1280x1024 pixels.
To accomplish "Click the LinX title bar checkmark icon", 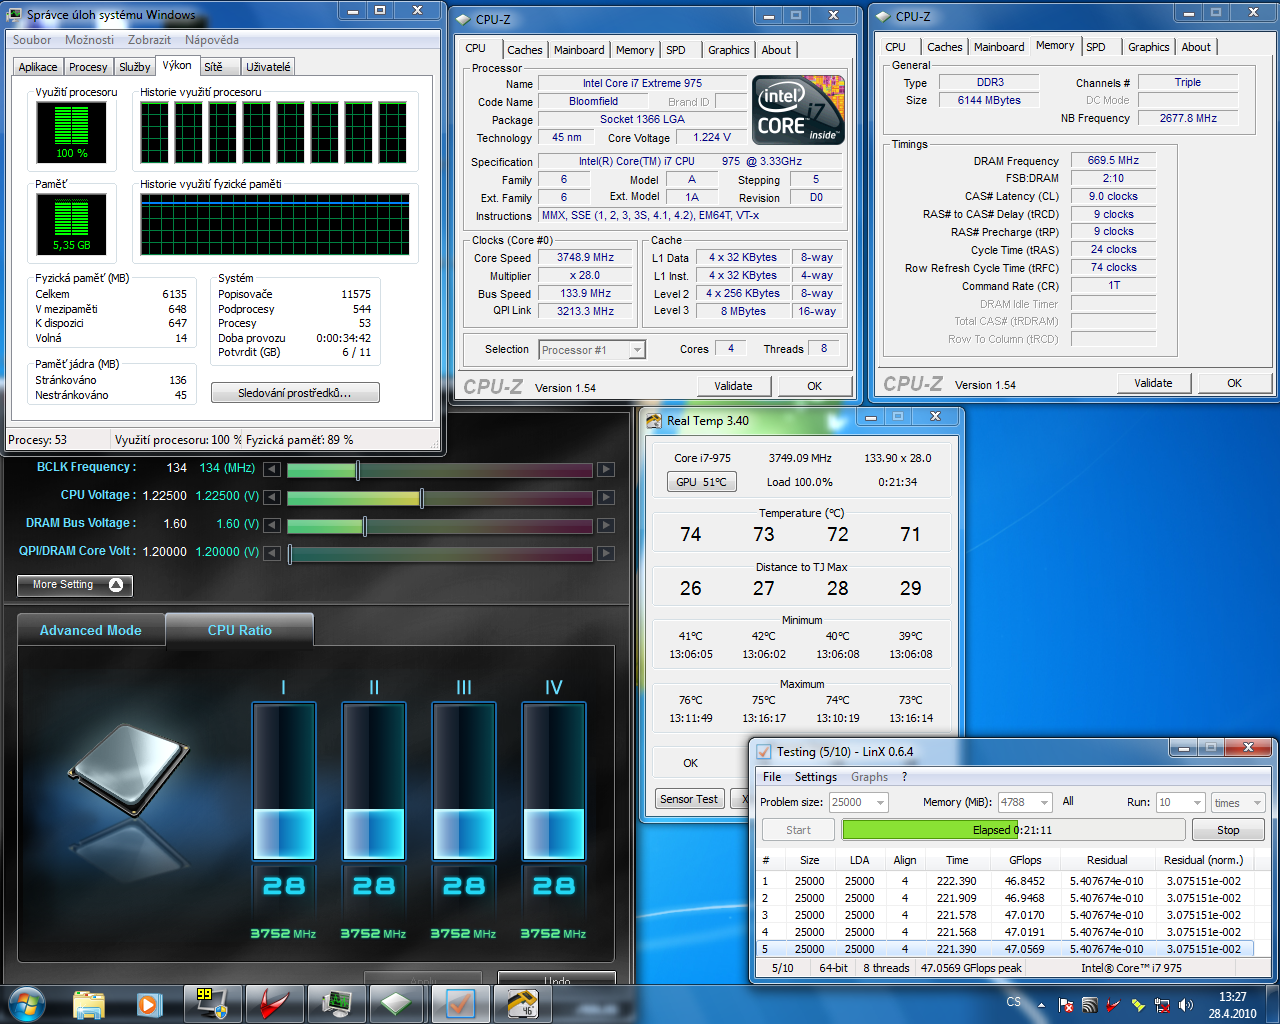I will click(764, 751).
